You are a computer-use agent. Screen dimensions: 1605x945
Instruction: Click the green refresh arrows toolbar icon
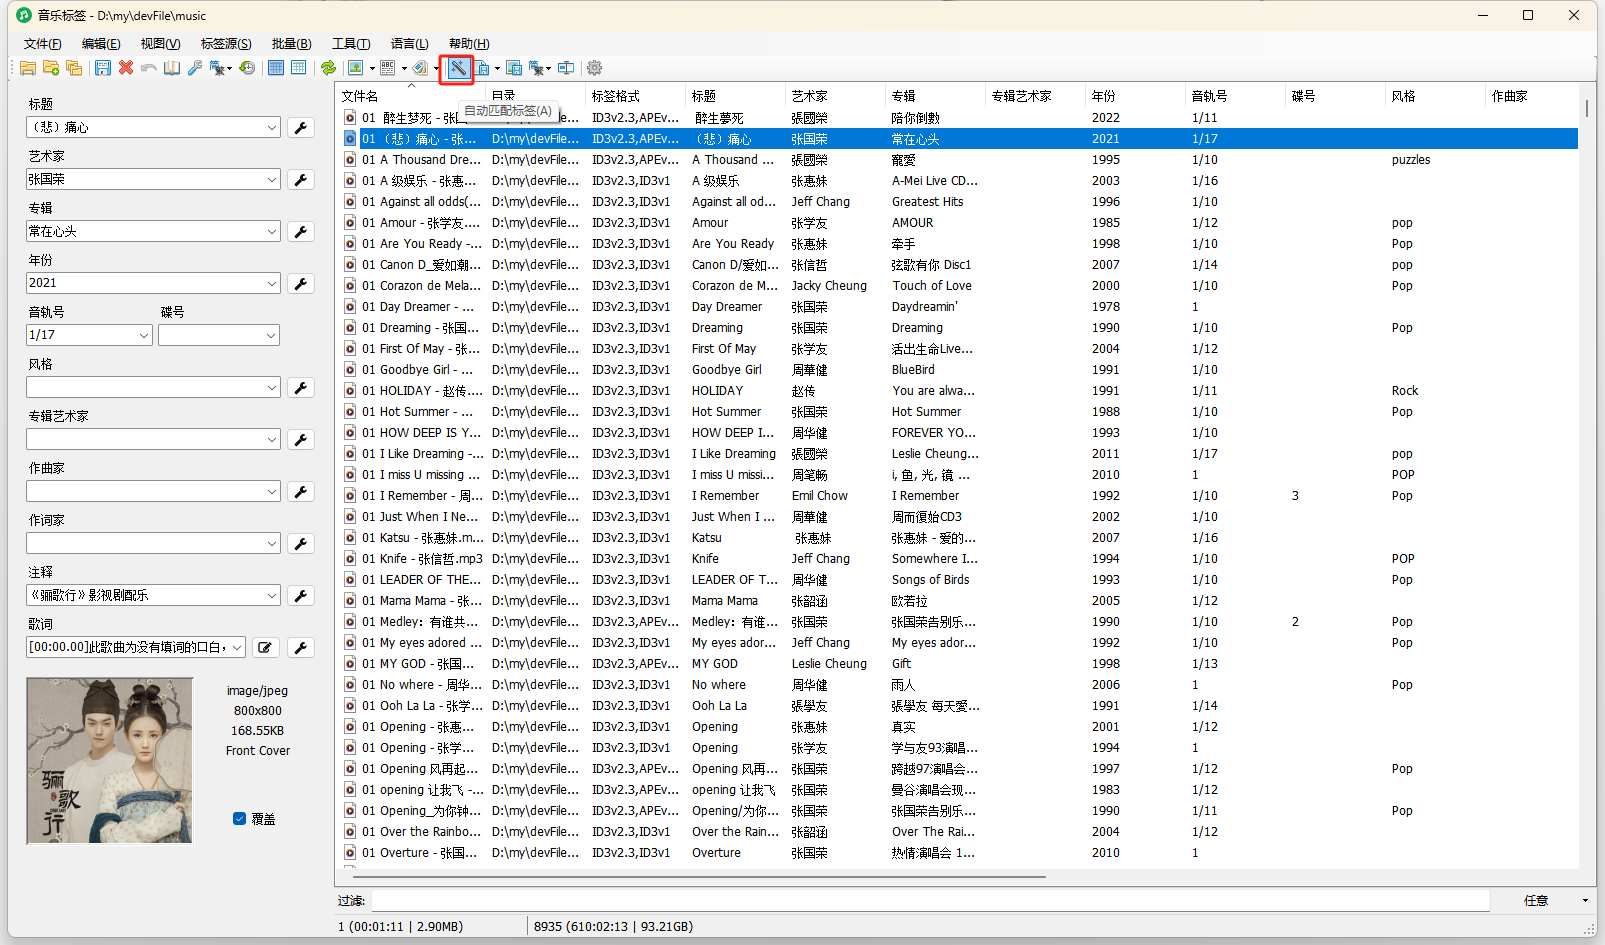328,68
